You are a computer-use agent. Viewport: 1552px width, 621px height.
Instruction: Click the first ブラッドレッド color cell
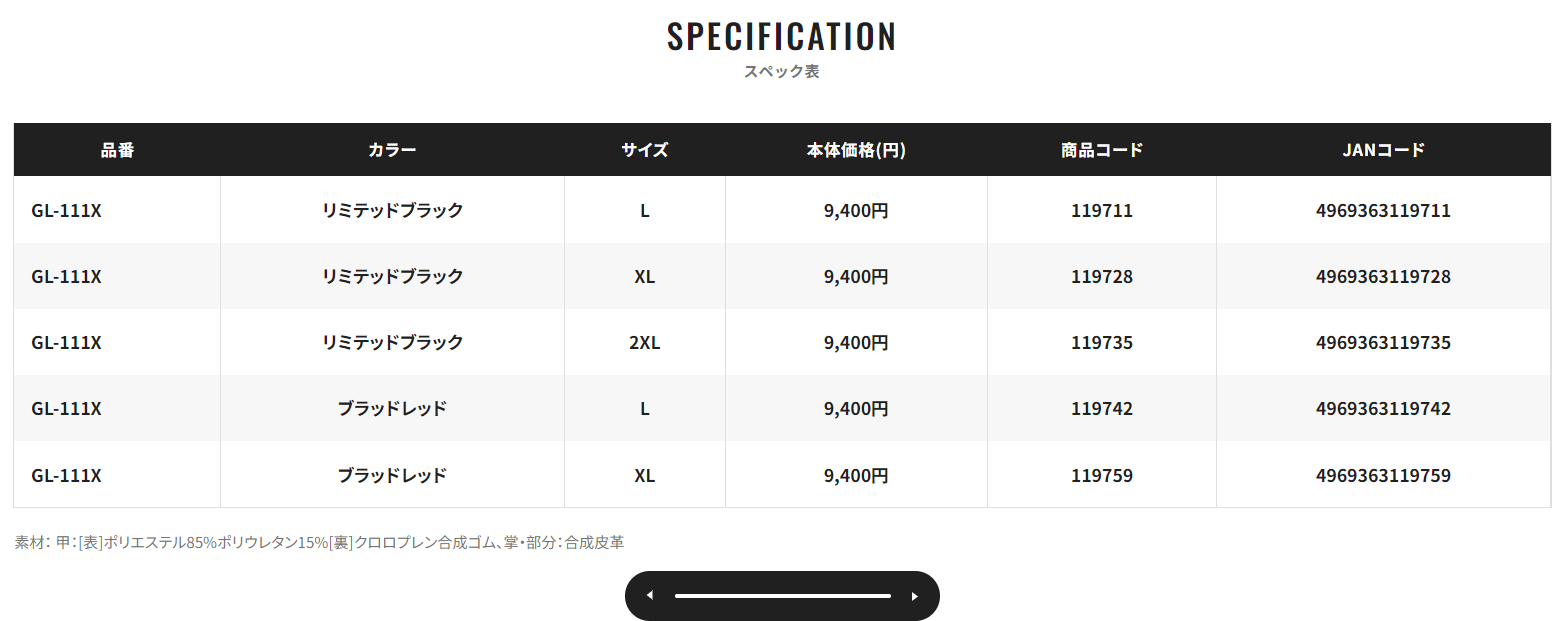[392, 409]
